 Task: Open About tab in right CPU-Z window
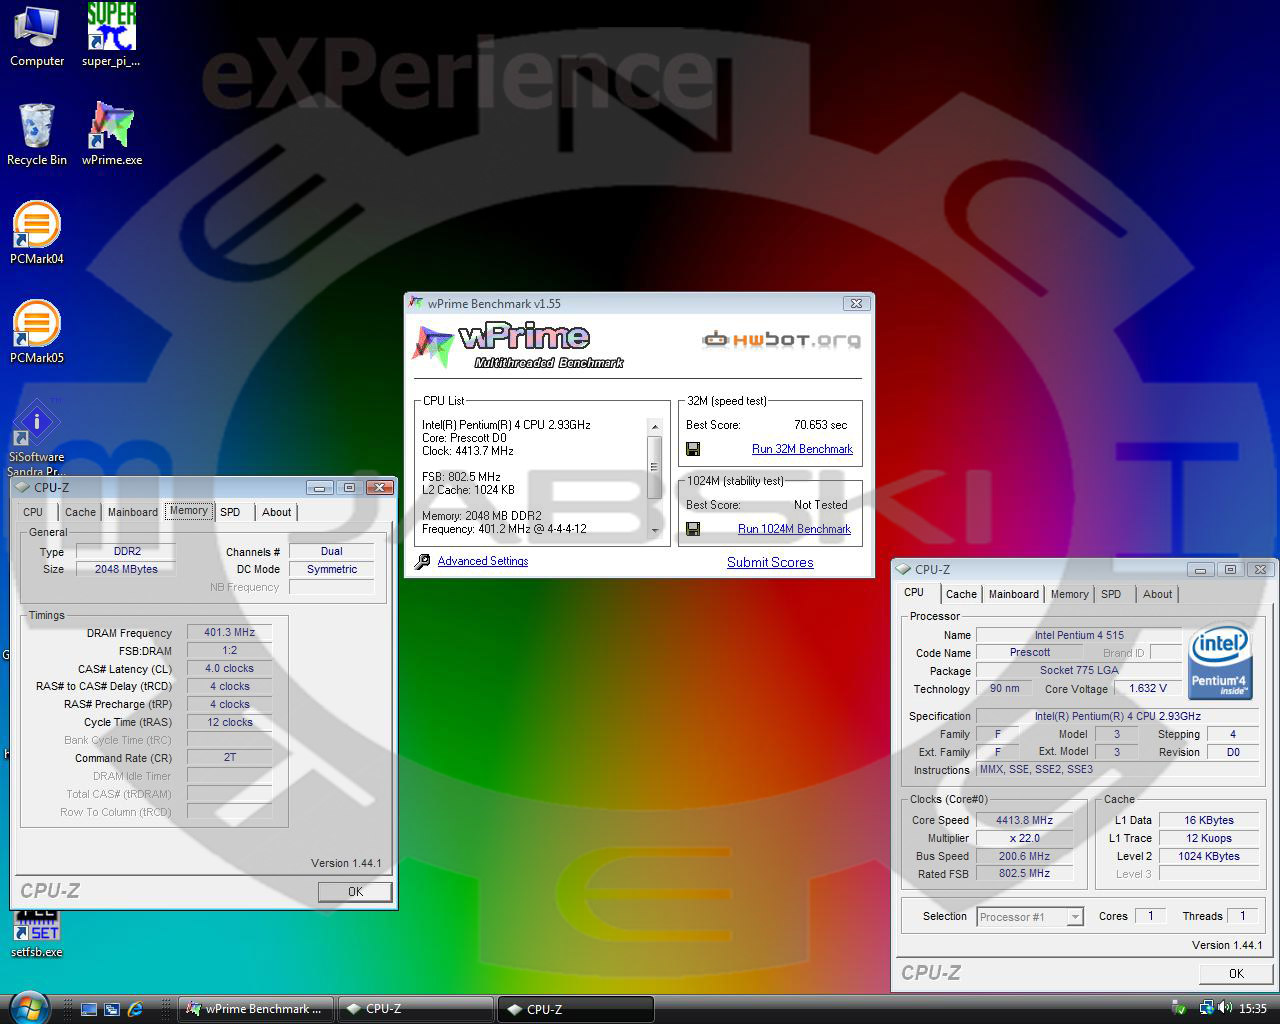1158,594
